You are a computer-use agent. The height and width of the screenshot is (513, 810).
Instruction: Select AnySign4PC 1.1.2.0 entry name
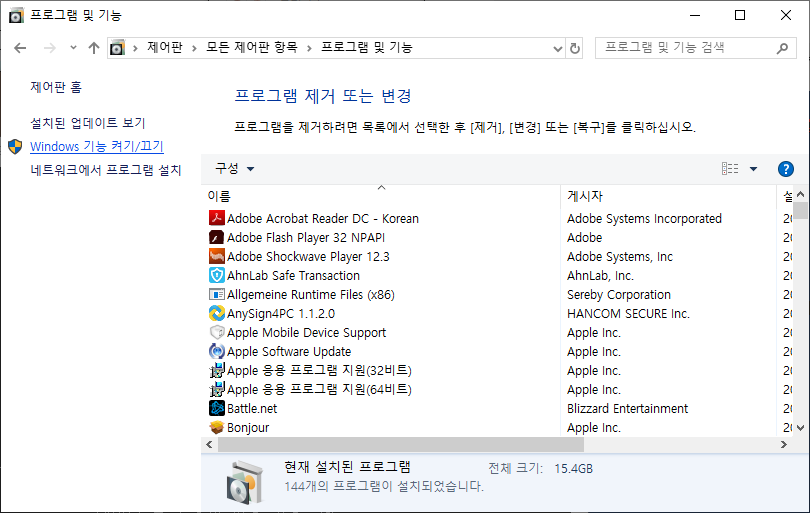[x=281, y=314]
